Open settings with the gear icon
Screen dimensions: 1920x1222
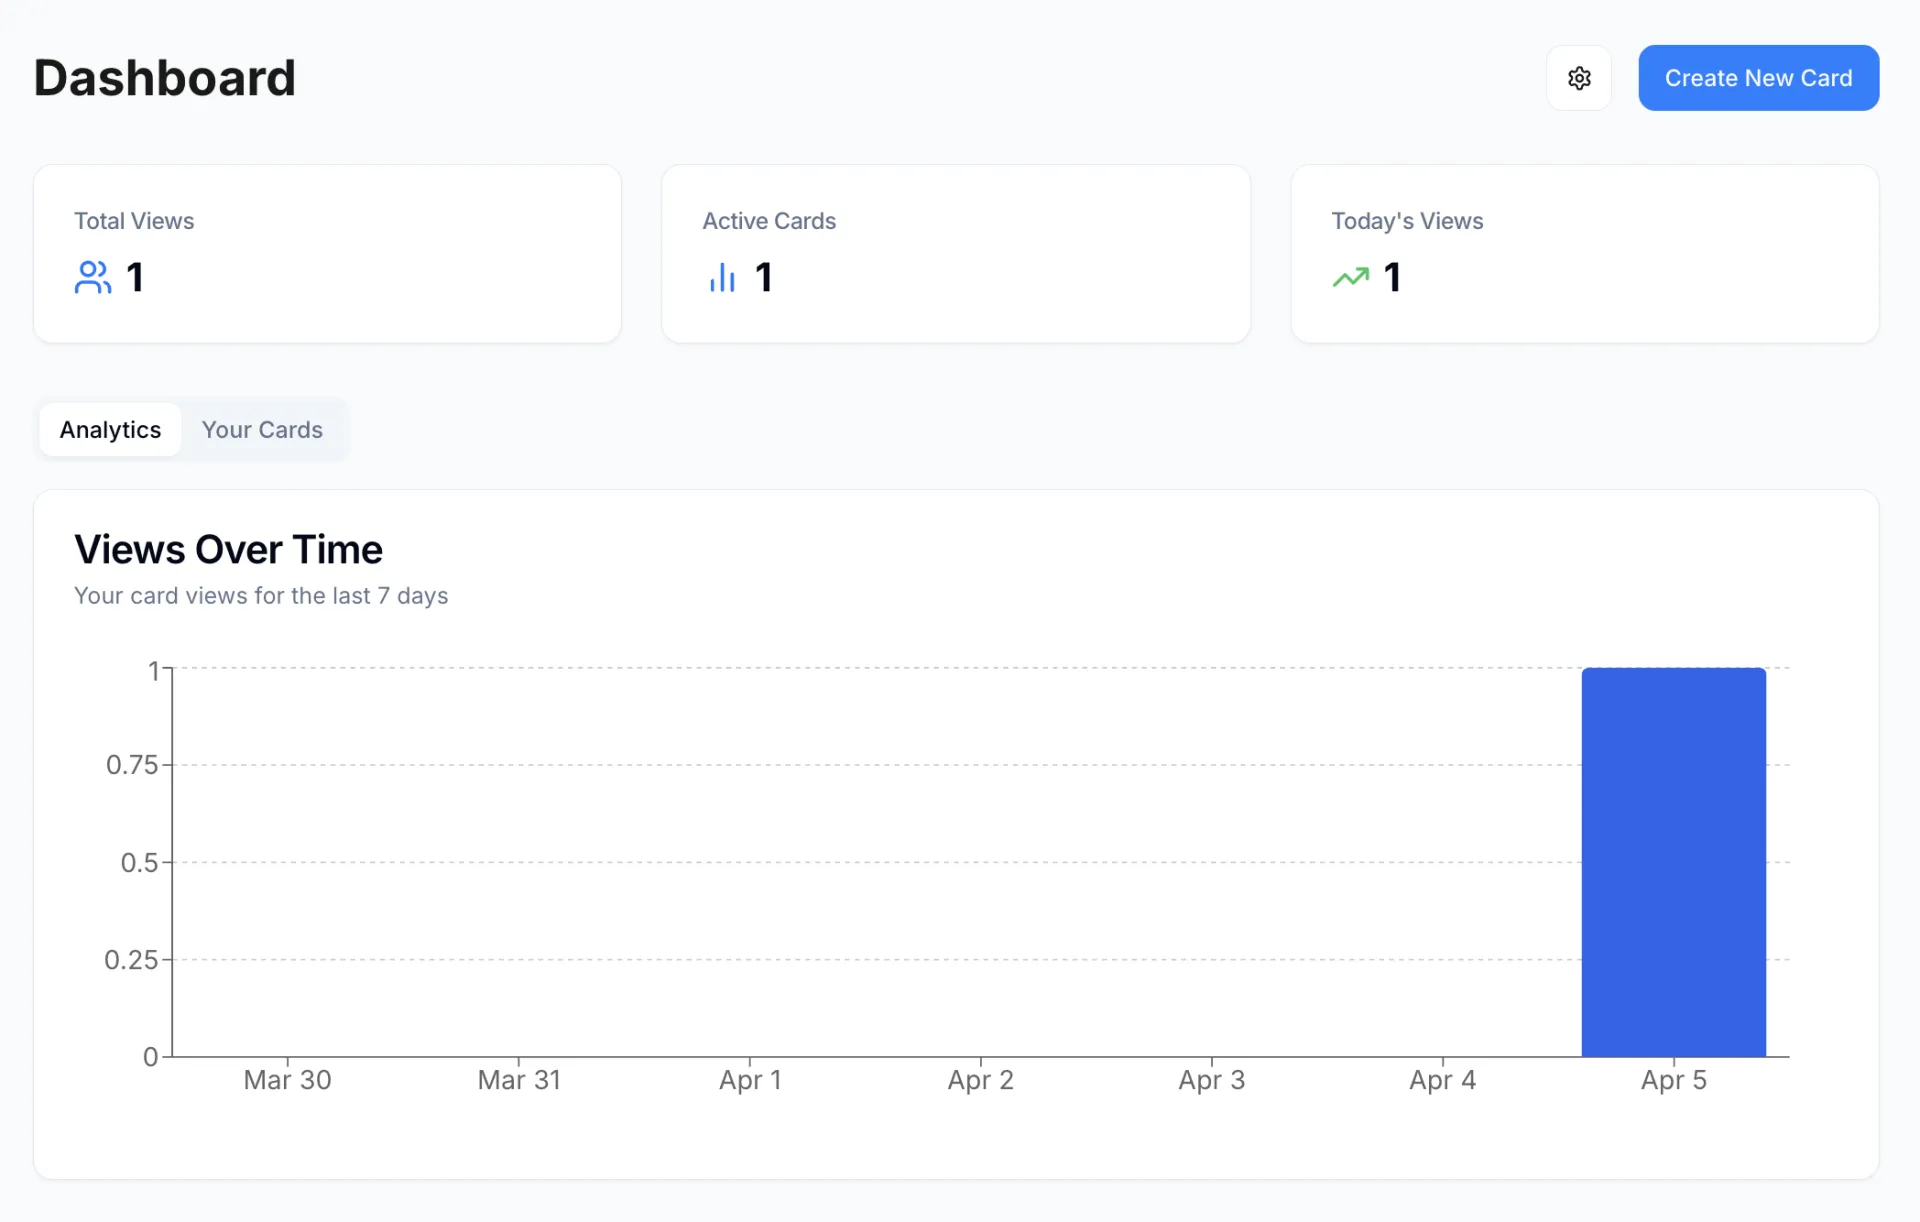coord(1578,78)
